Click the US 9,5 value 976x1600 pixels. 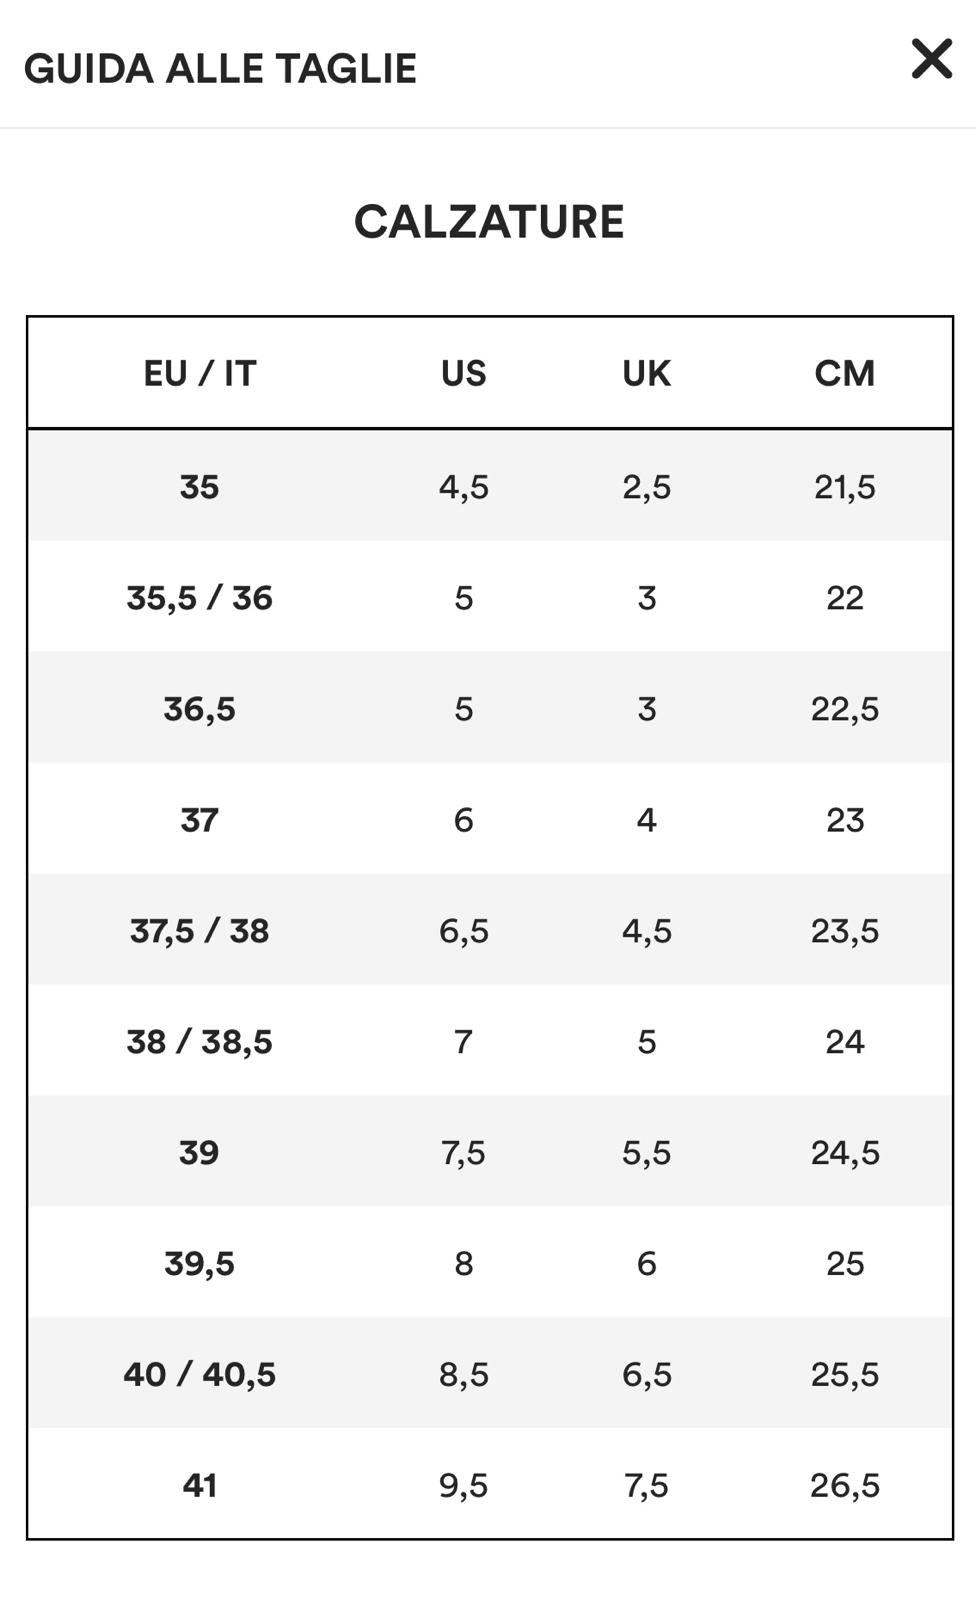coord(463,1486)
